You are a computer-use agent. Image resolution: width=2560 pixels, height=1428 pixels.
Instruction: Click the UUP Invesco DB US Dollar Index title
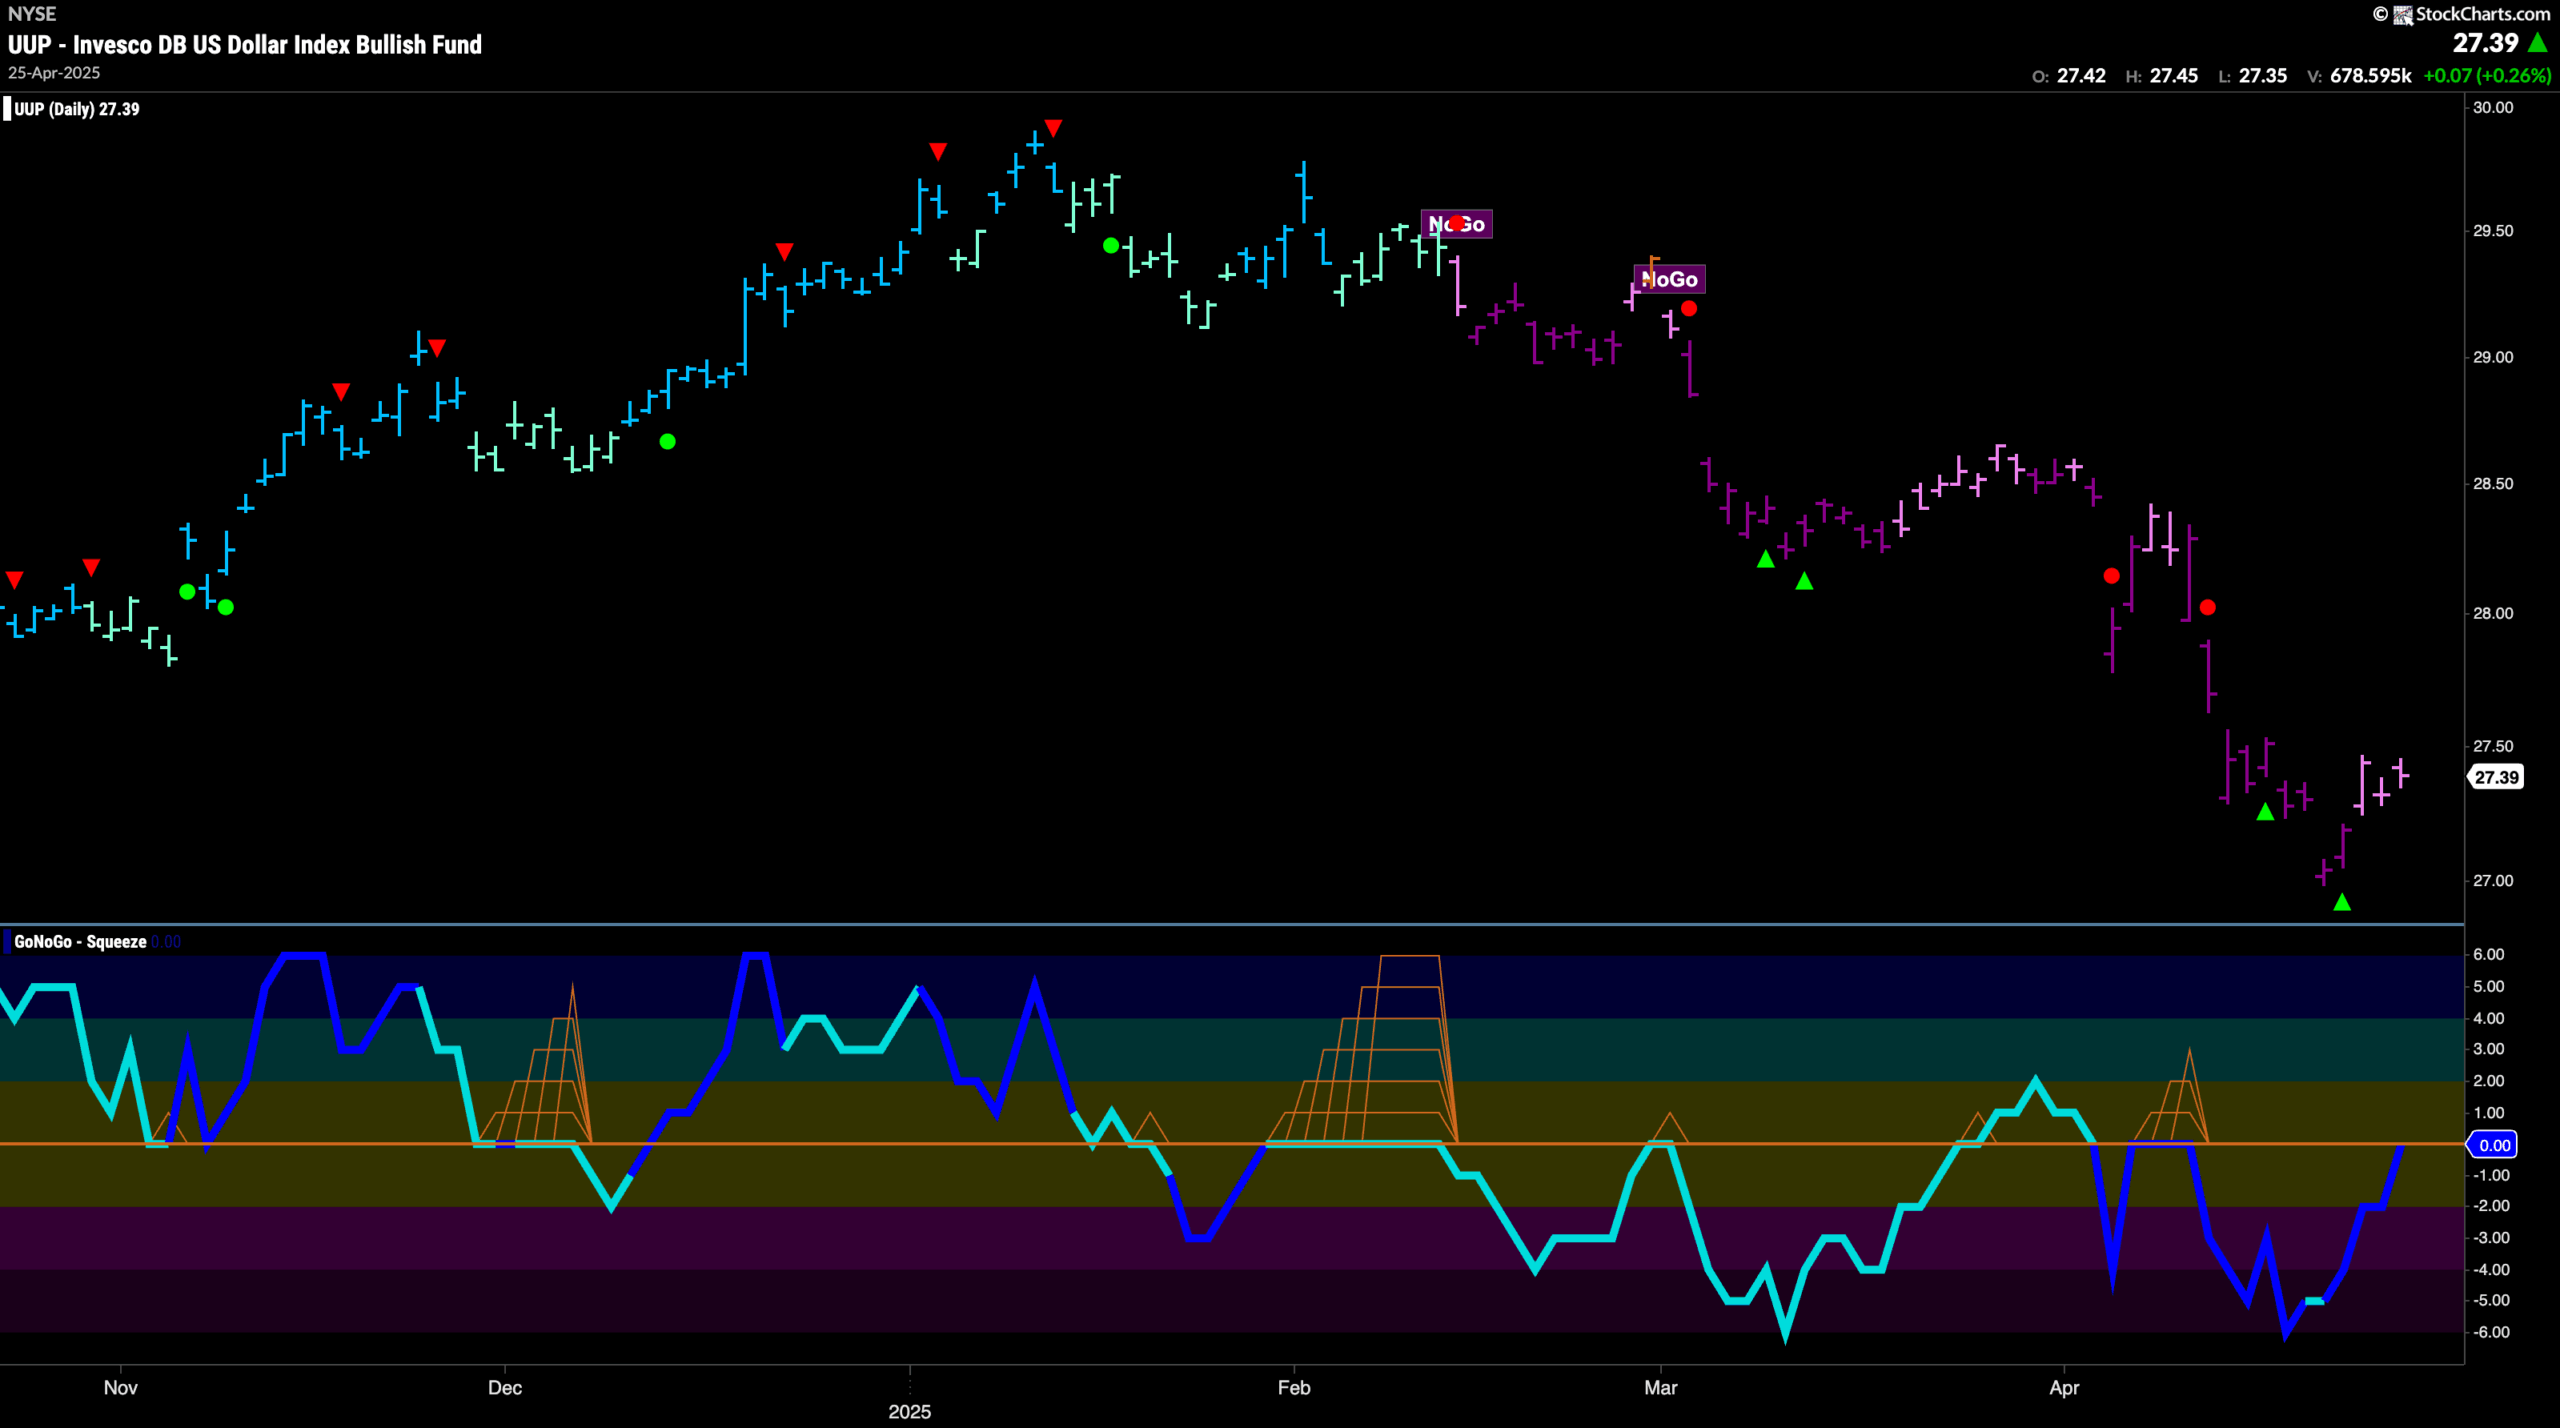[245, 45]
